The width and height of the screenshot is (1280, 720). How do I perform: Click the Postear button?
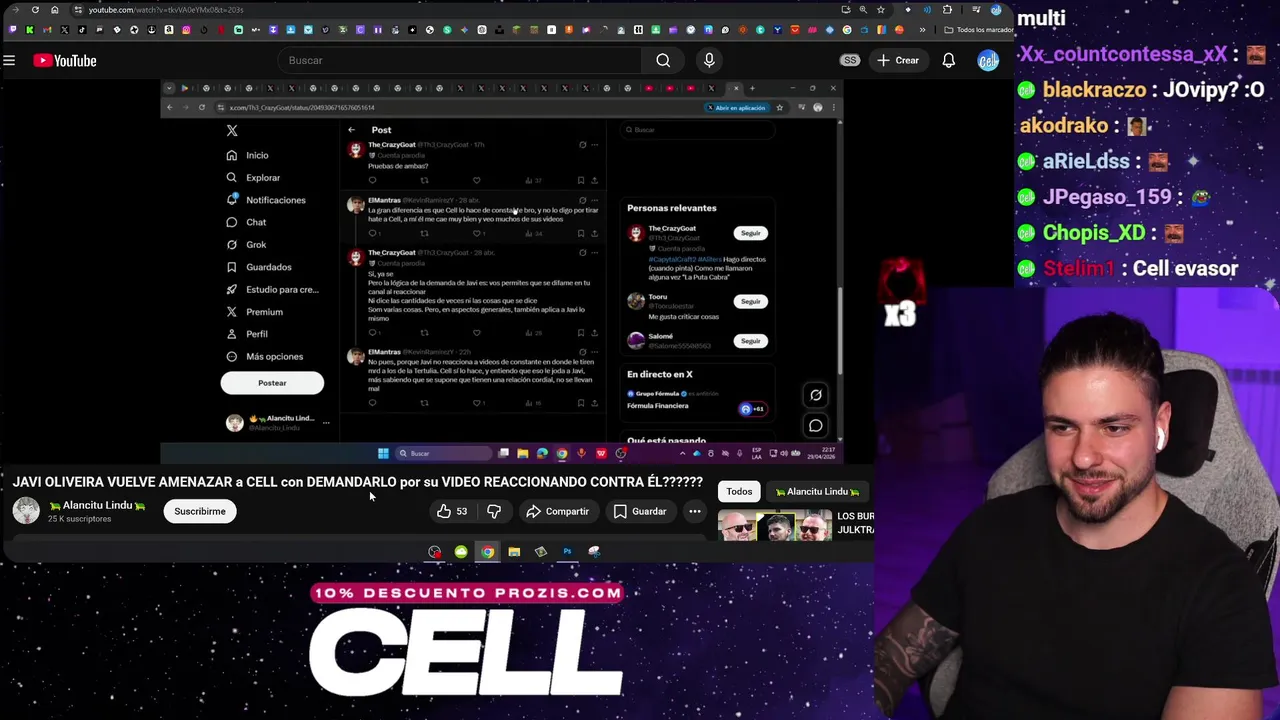[x=272, y=383]
